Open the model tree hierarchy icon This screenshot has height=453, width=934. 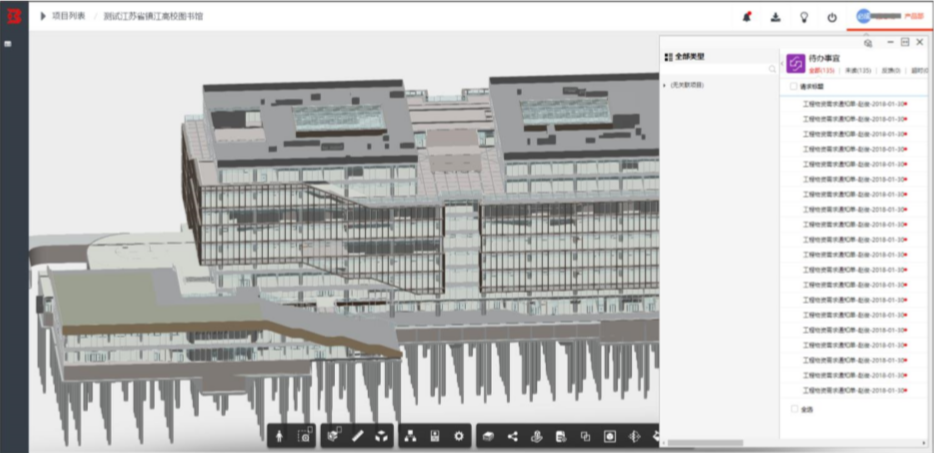pos(410,436)
